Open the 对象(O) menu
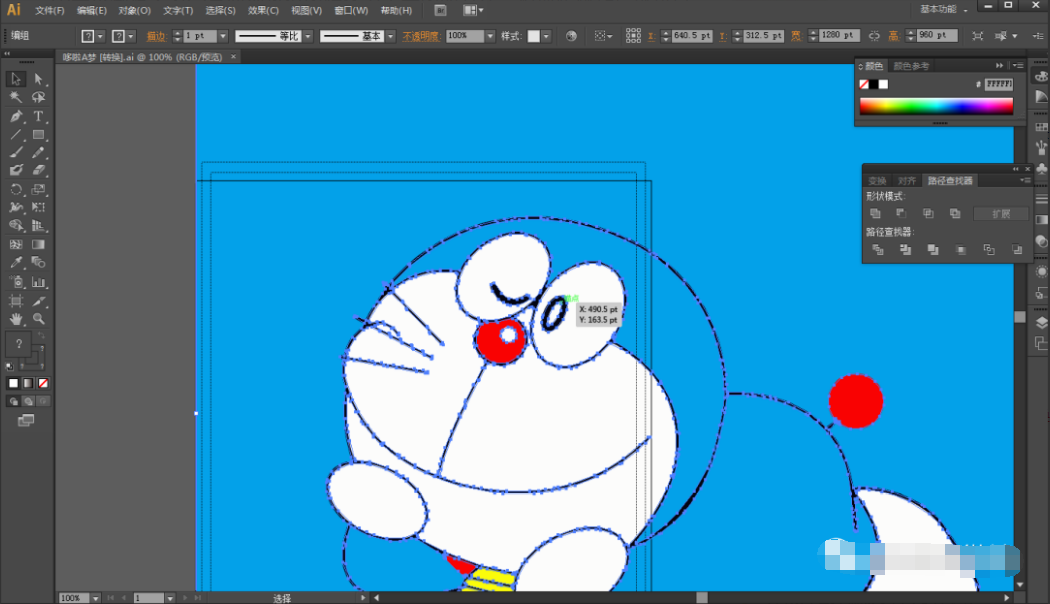Image resolution: width=1050 pixels, height=604 pixels. 135,11
